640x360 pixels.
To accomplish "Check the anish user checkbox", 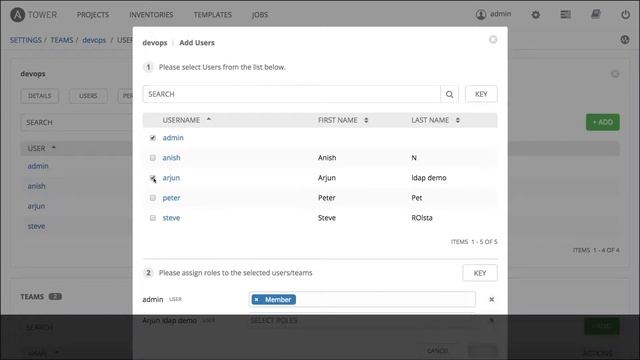I will pos(153,158).
